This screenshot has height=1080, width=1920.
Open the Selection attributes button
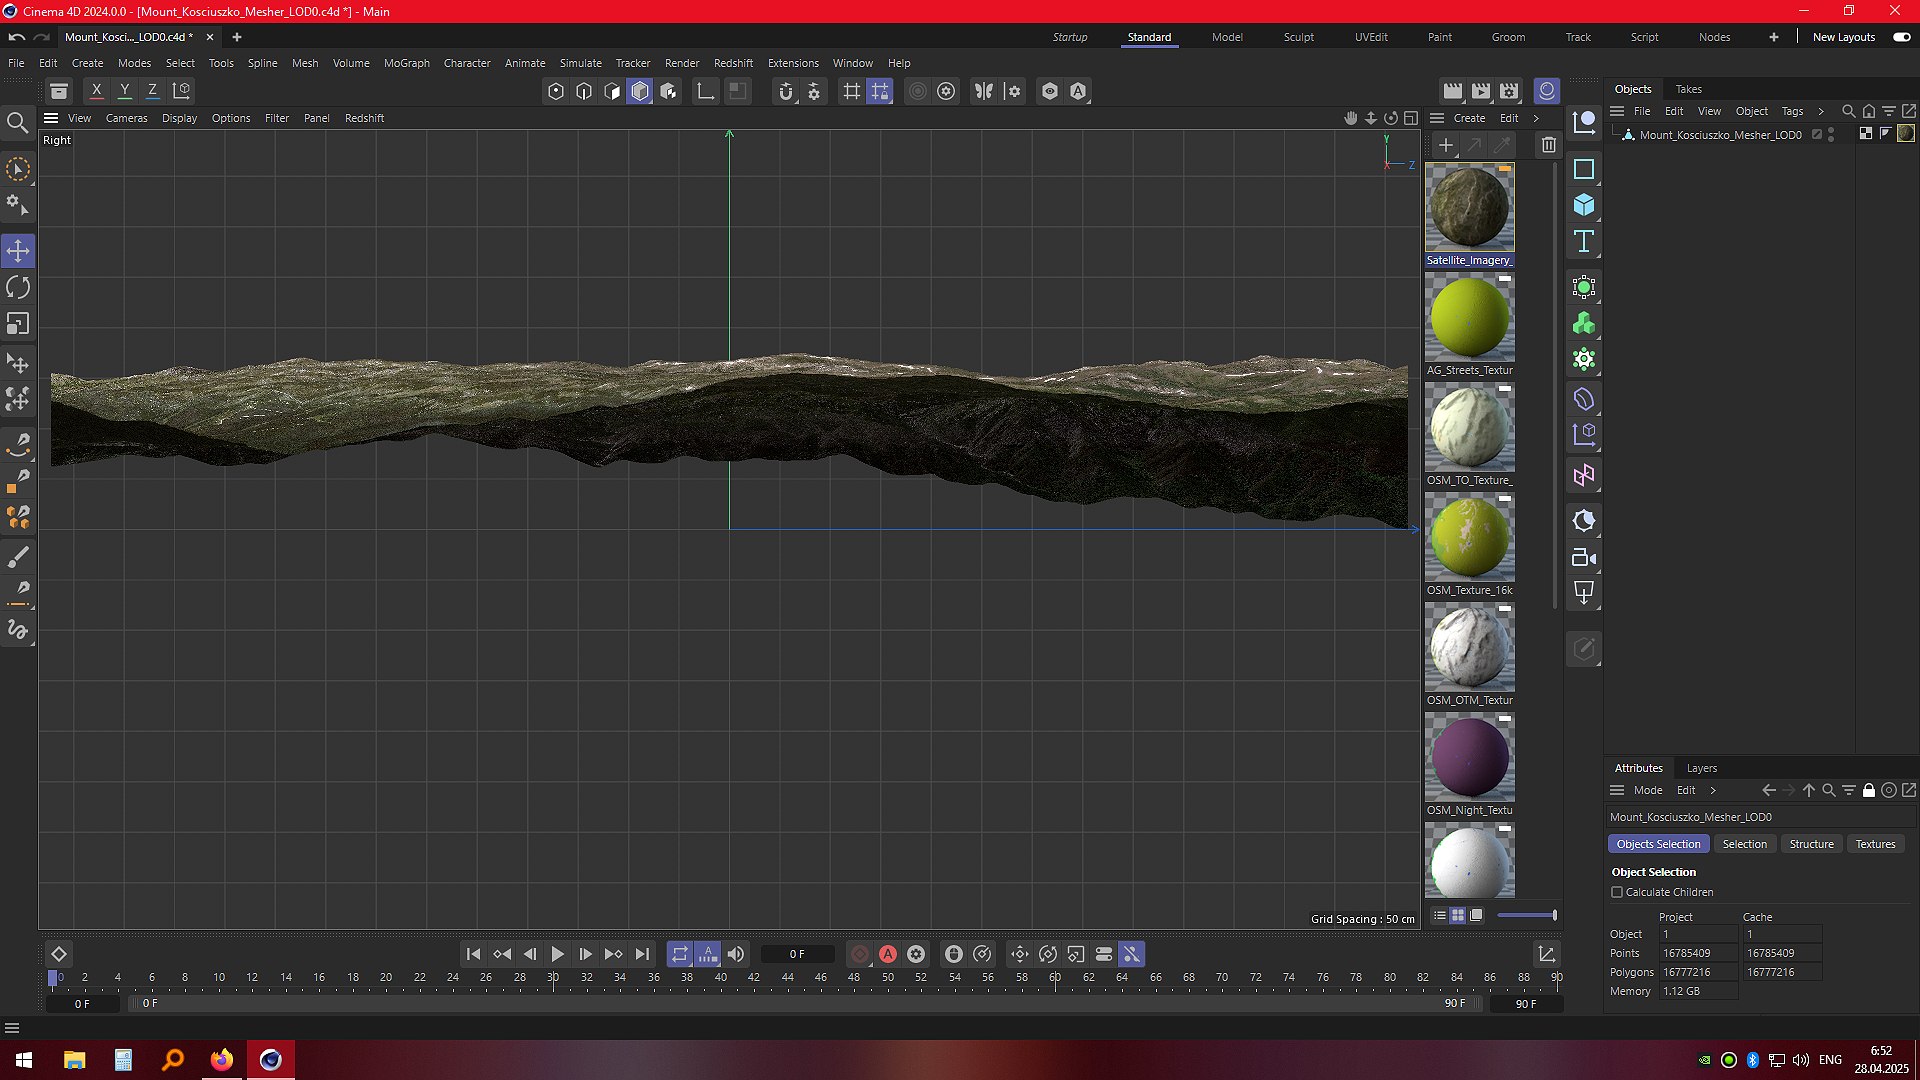coord(1744,844)
